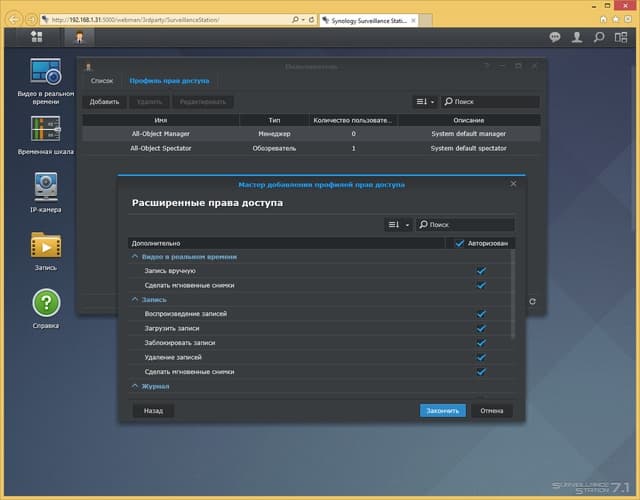Sort by the Name (Имя) column header
The height and width of the screenshot is (500, 640).
tap(161, 120)
